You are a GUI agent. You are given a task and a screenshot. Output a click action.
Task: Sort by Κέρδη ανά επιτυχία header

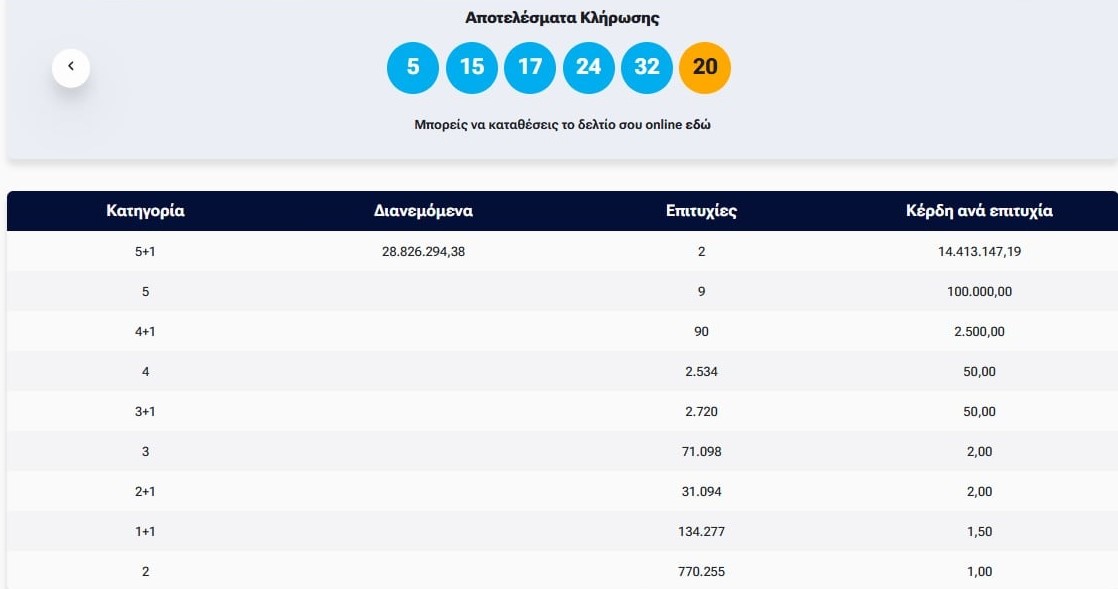(979, 211)
